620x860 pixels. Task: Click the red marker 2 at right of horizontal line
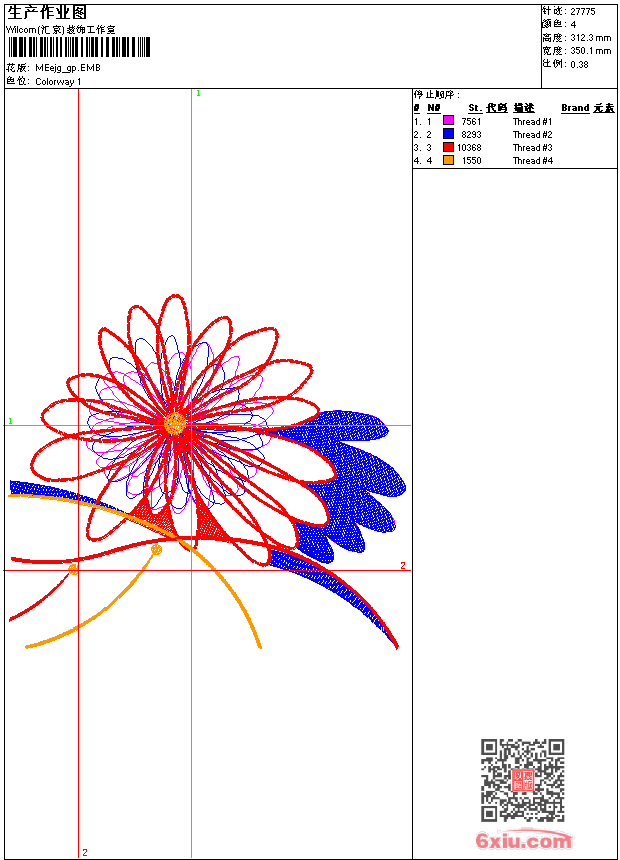(x=403, y=566)
